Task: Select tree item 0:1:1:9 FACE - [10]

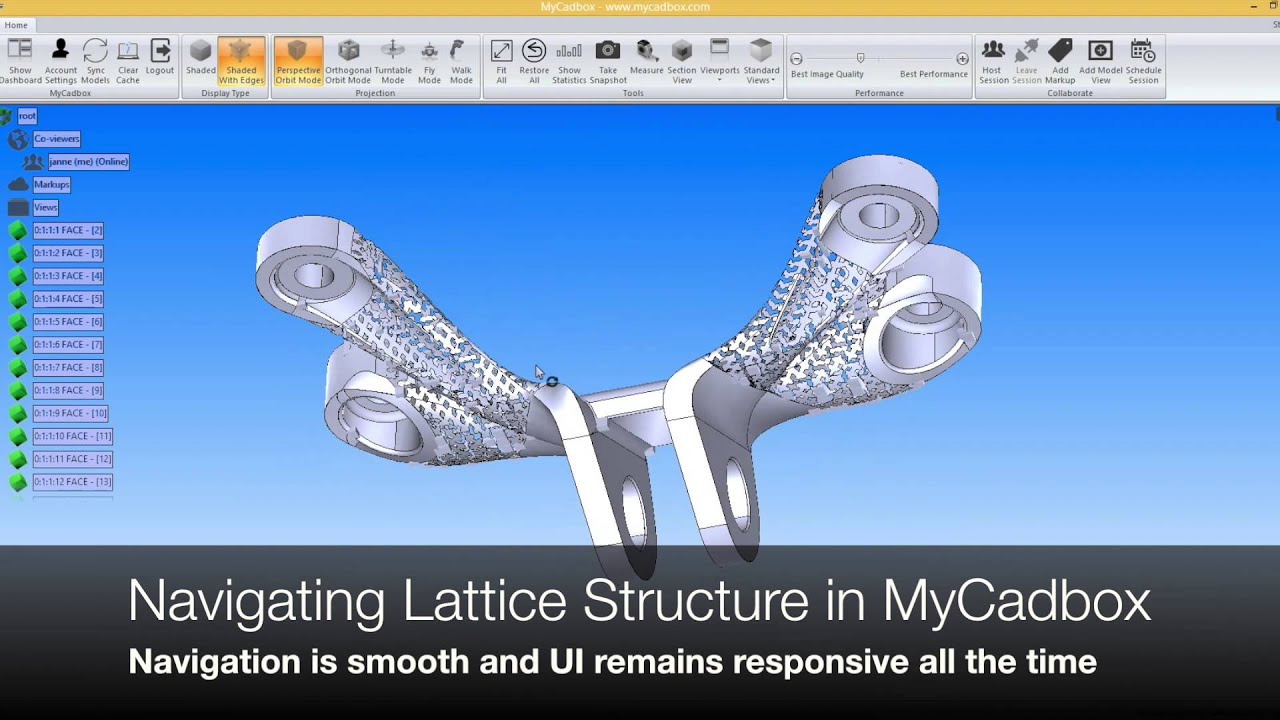Action: [x=70, y=414]
